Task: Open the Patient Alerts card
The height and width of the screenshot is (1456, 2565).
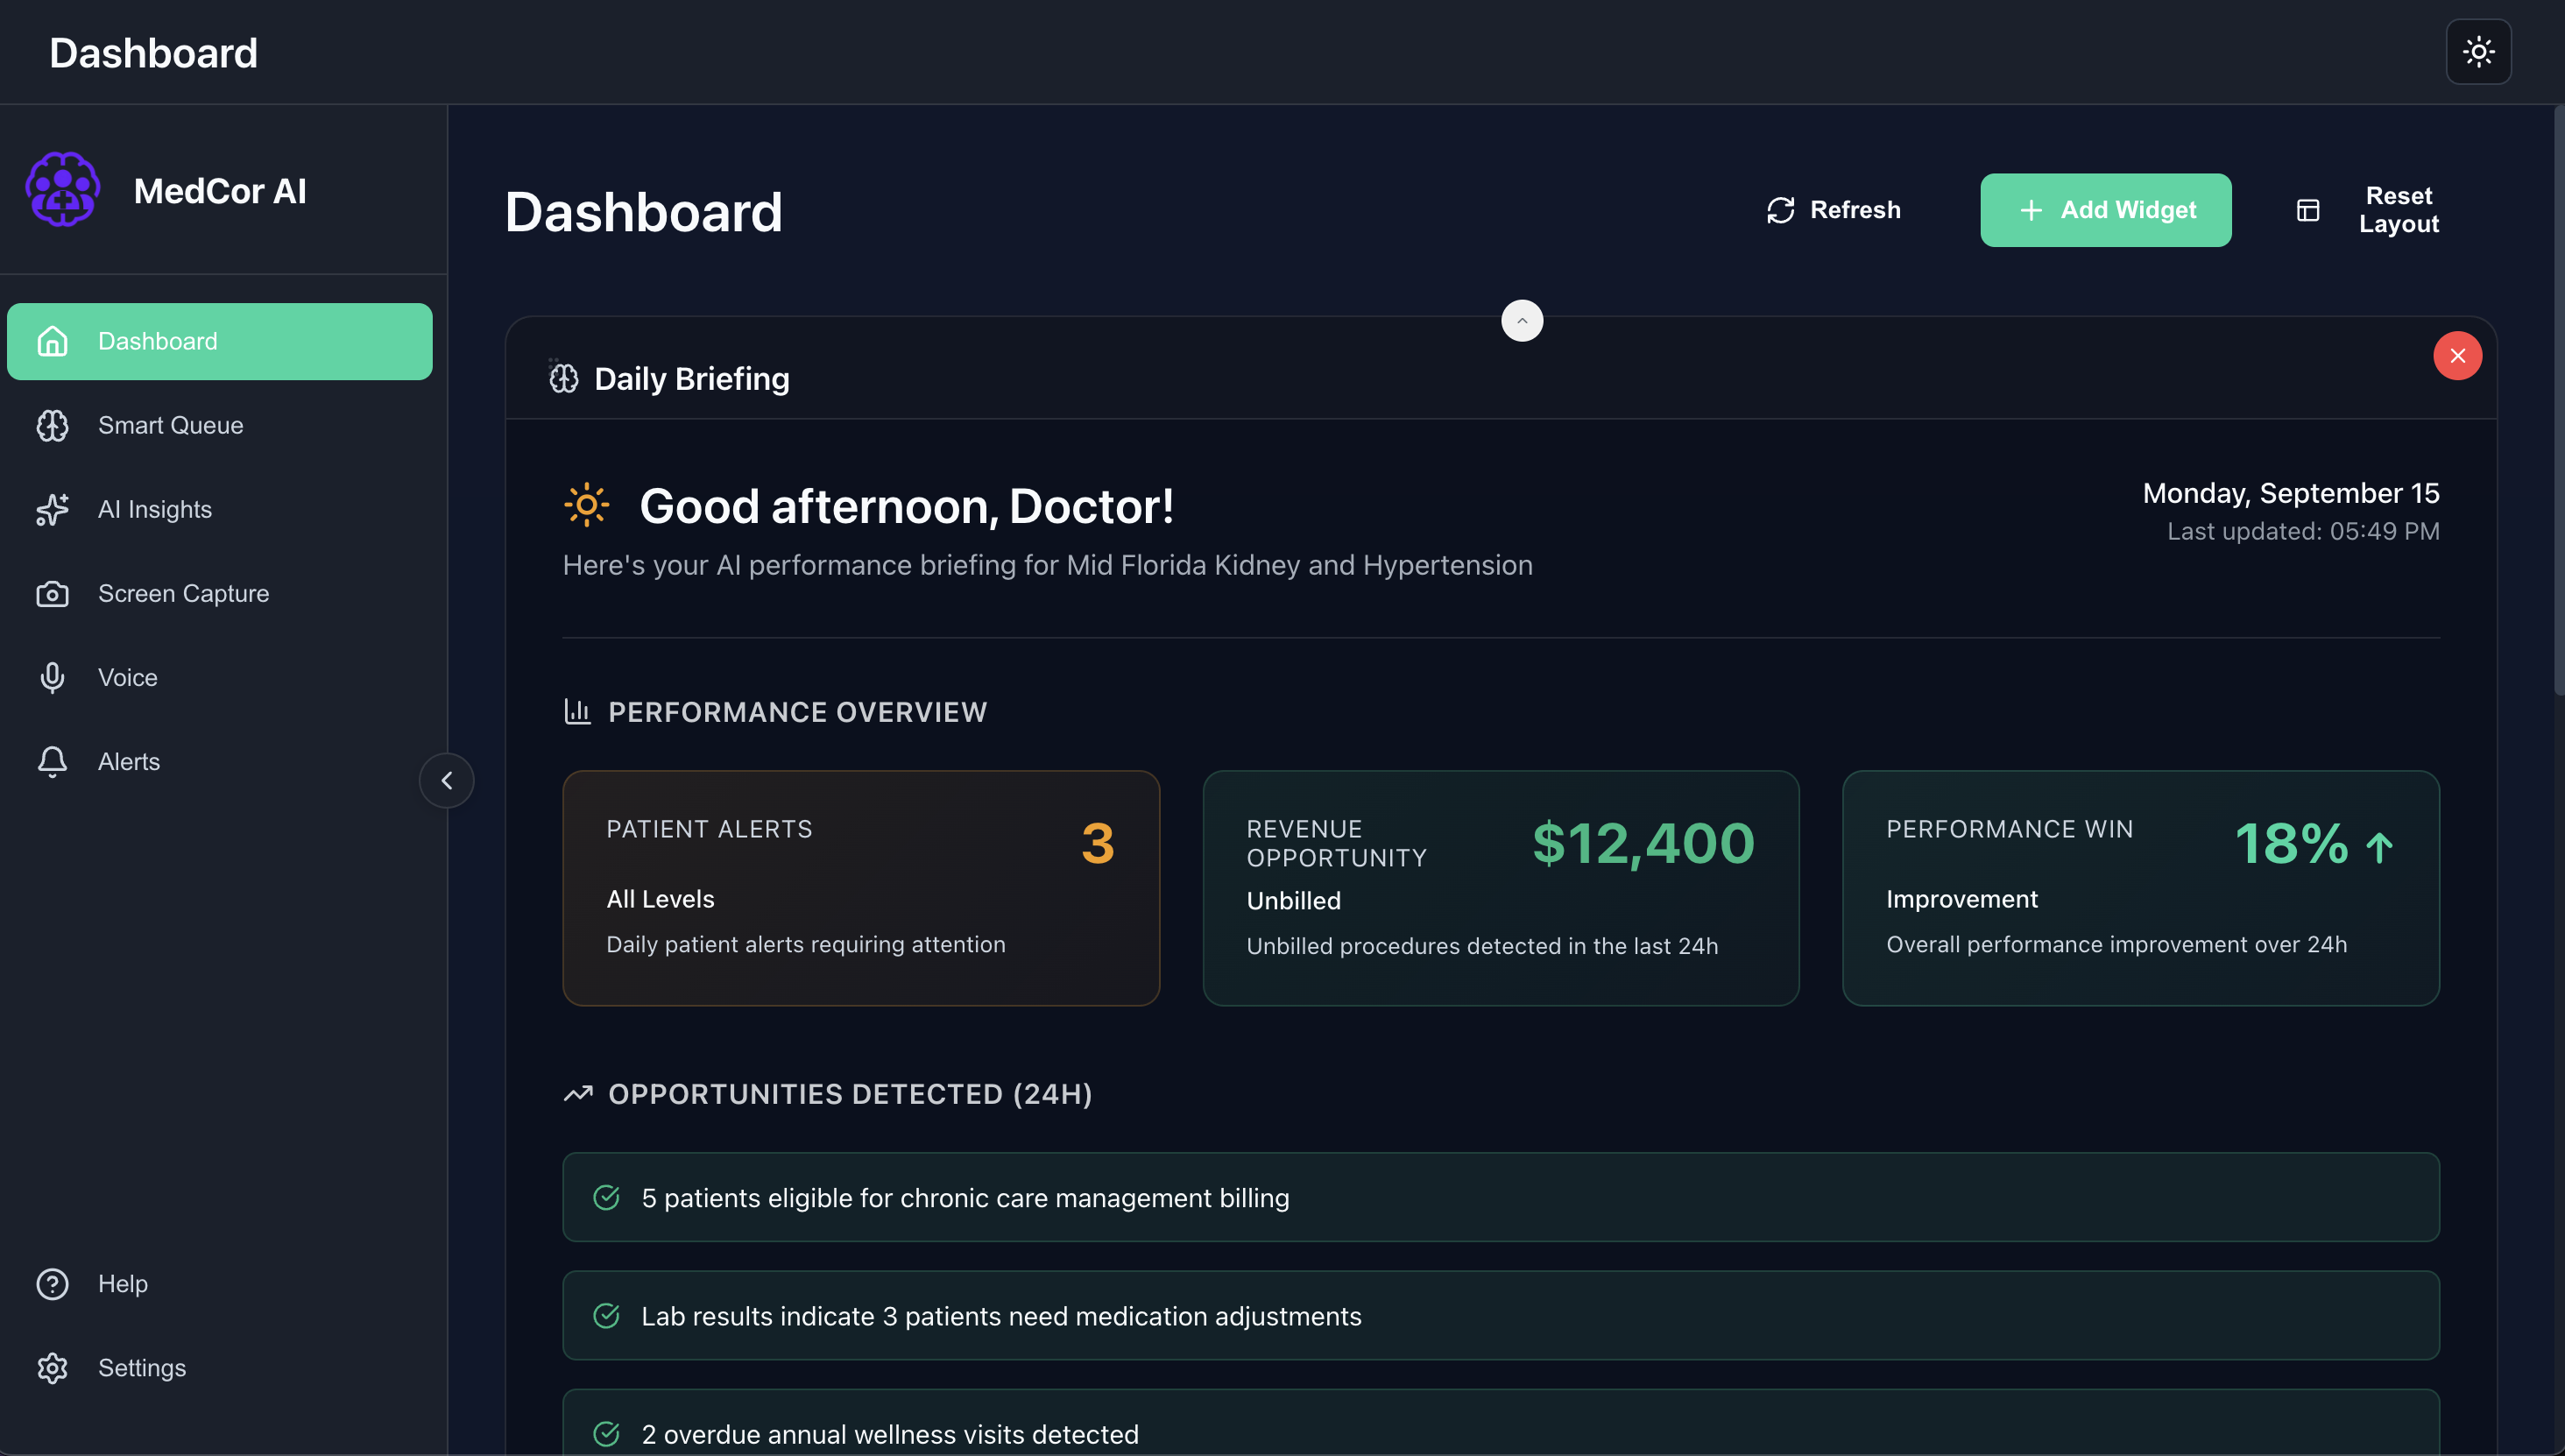Action: point(860,888)
